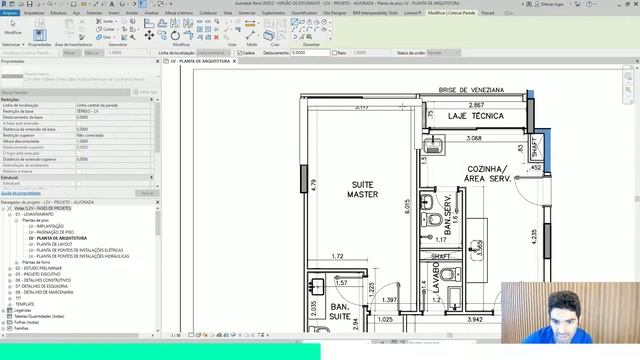The image size is (640, 360).
Task: Click the properties panel vertical scrollbar
Action: coord(158,128)
